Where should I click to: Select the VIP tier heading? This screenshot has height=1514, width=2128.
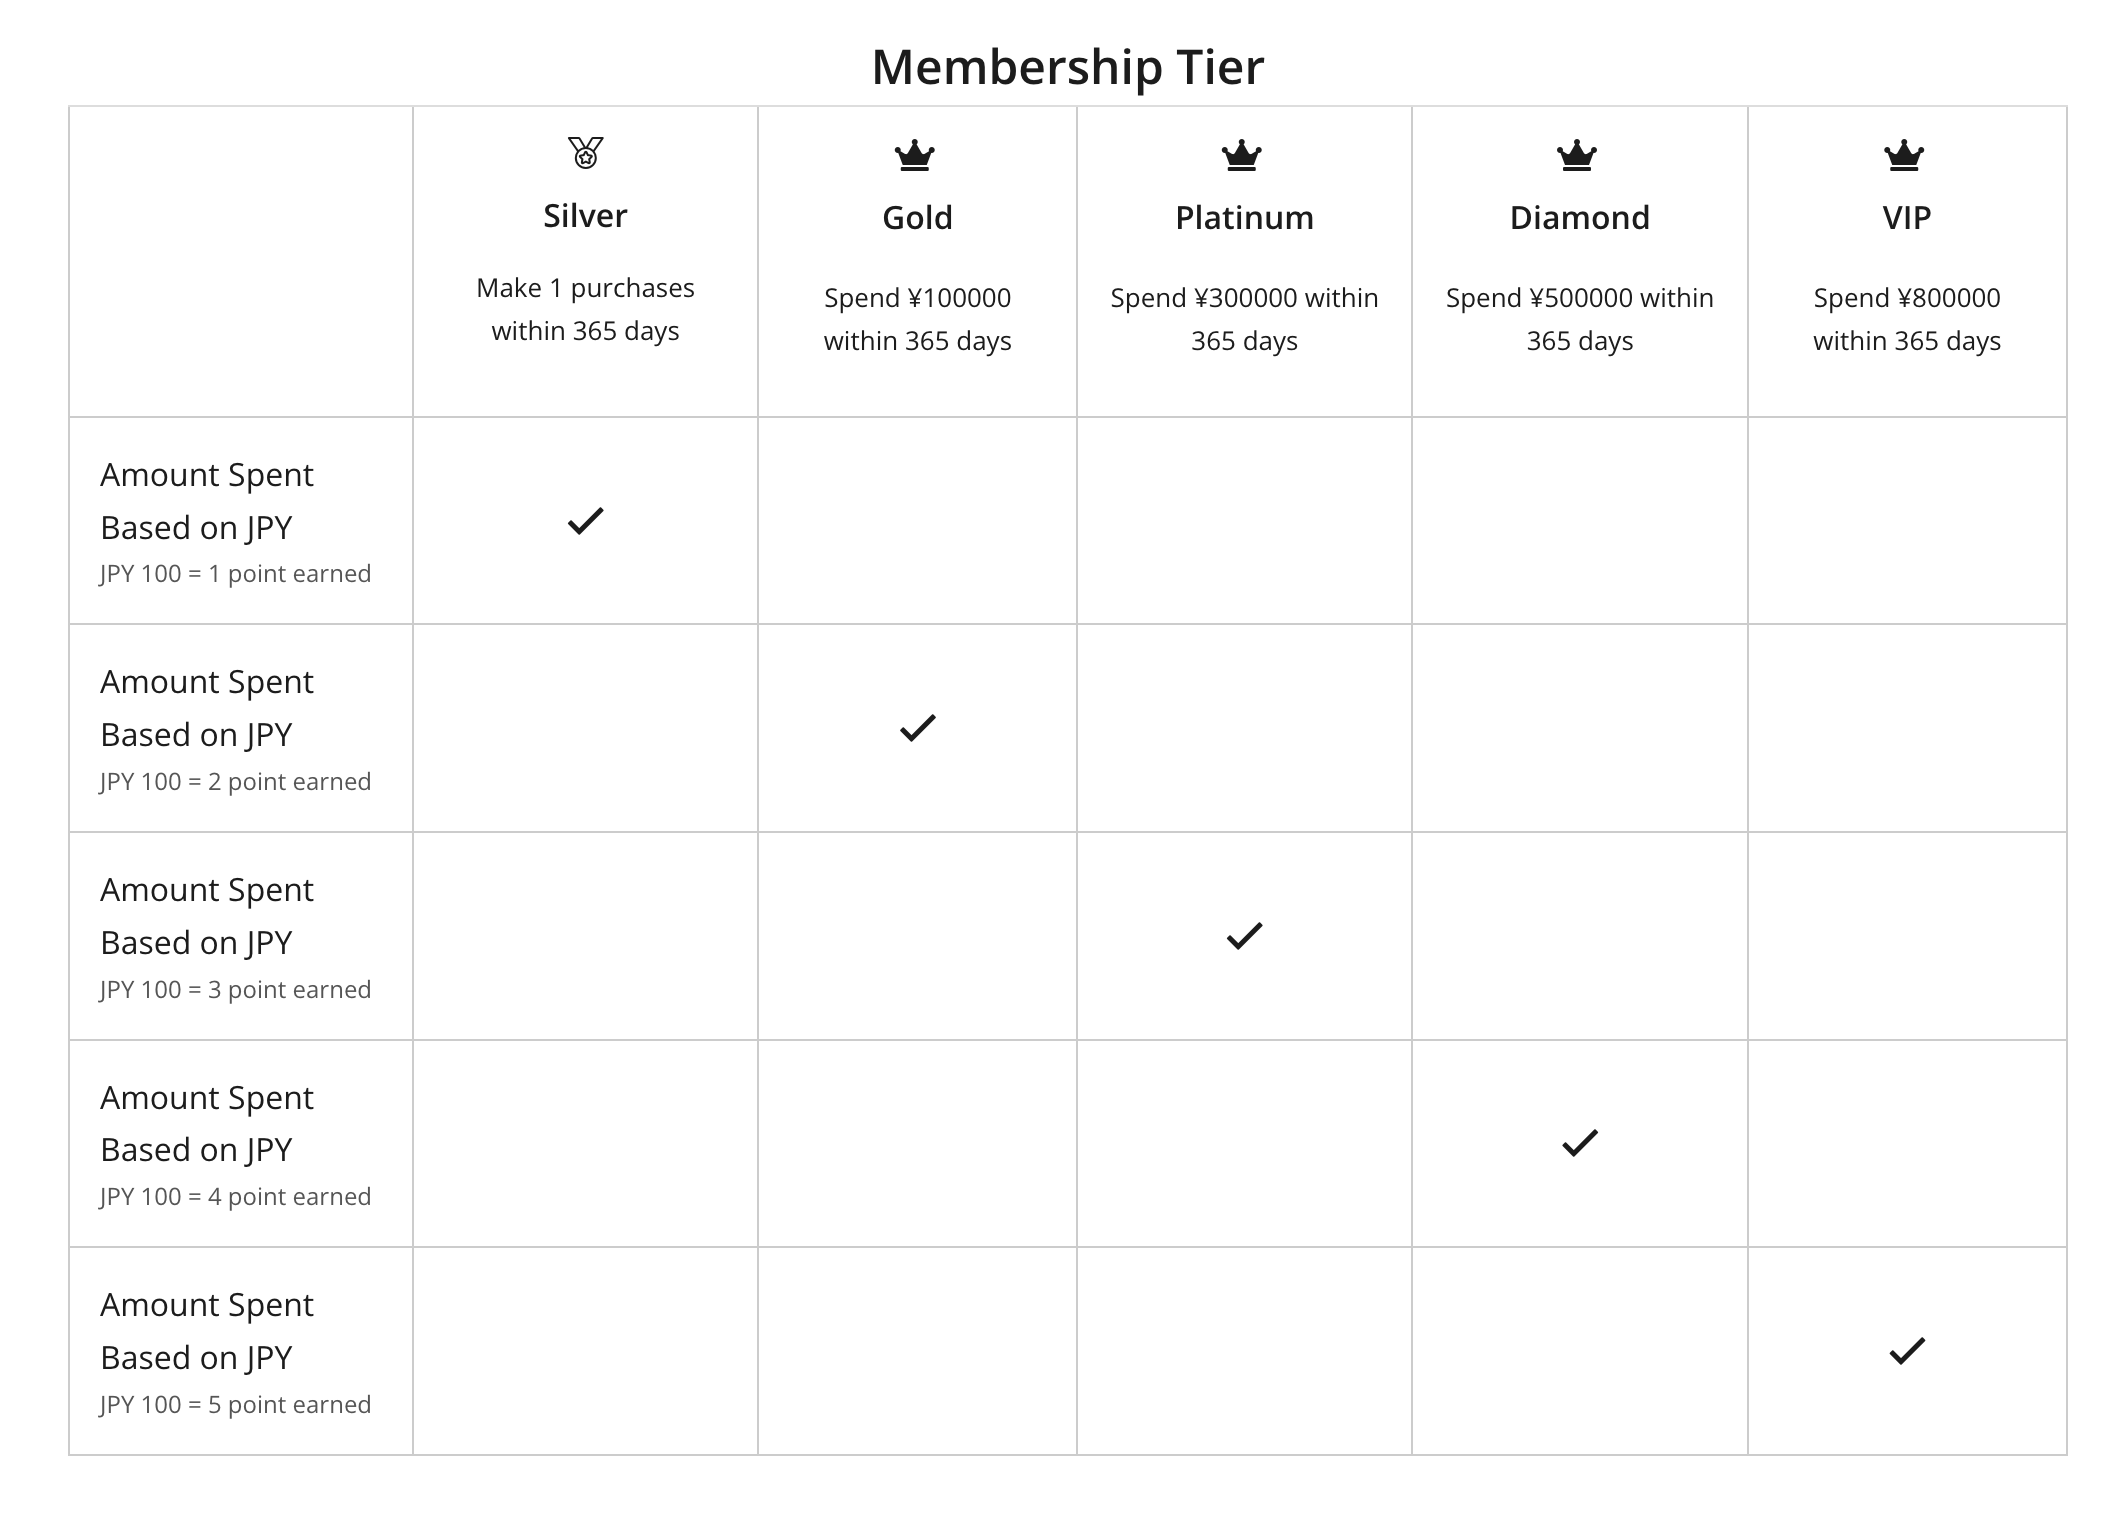1907,218
